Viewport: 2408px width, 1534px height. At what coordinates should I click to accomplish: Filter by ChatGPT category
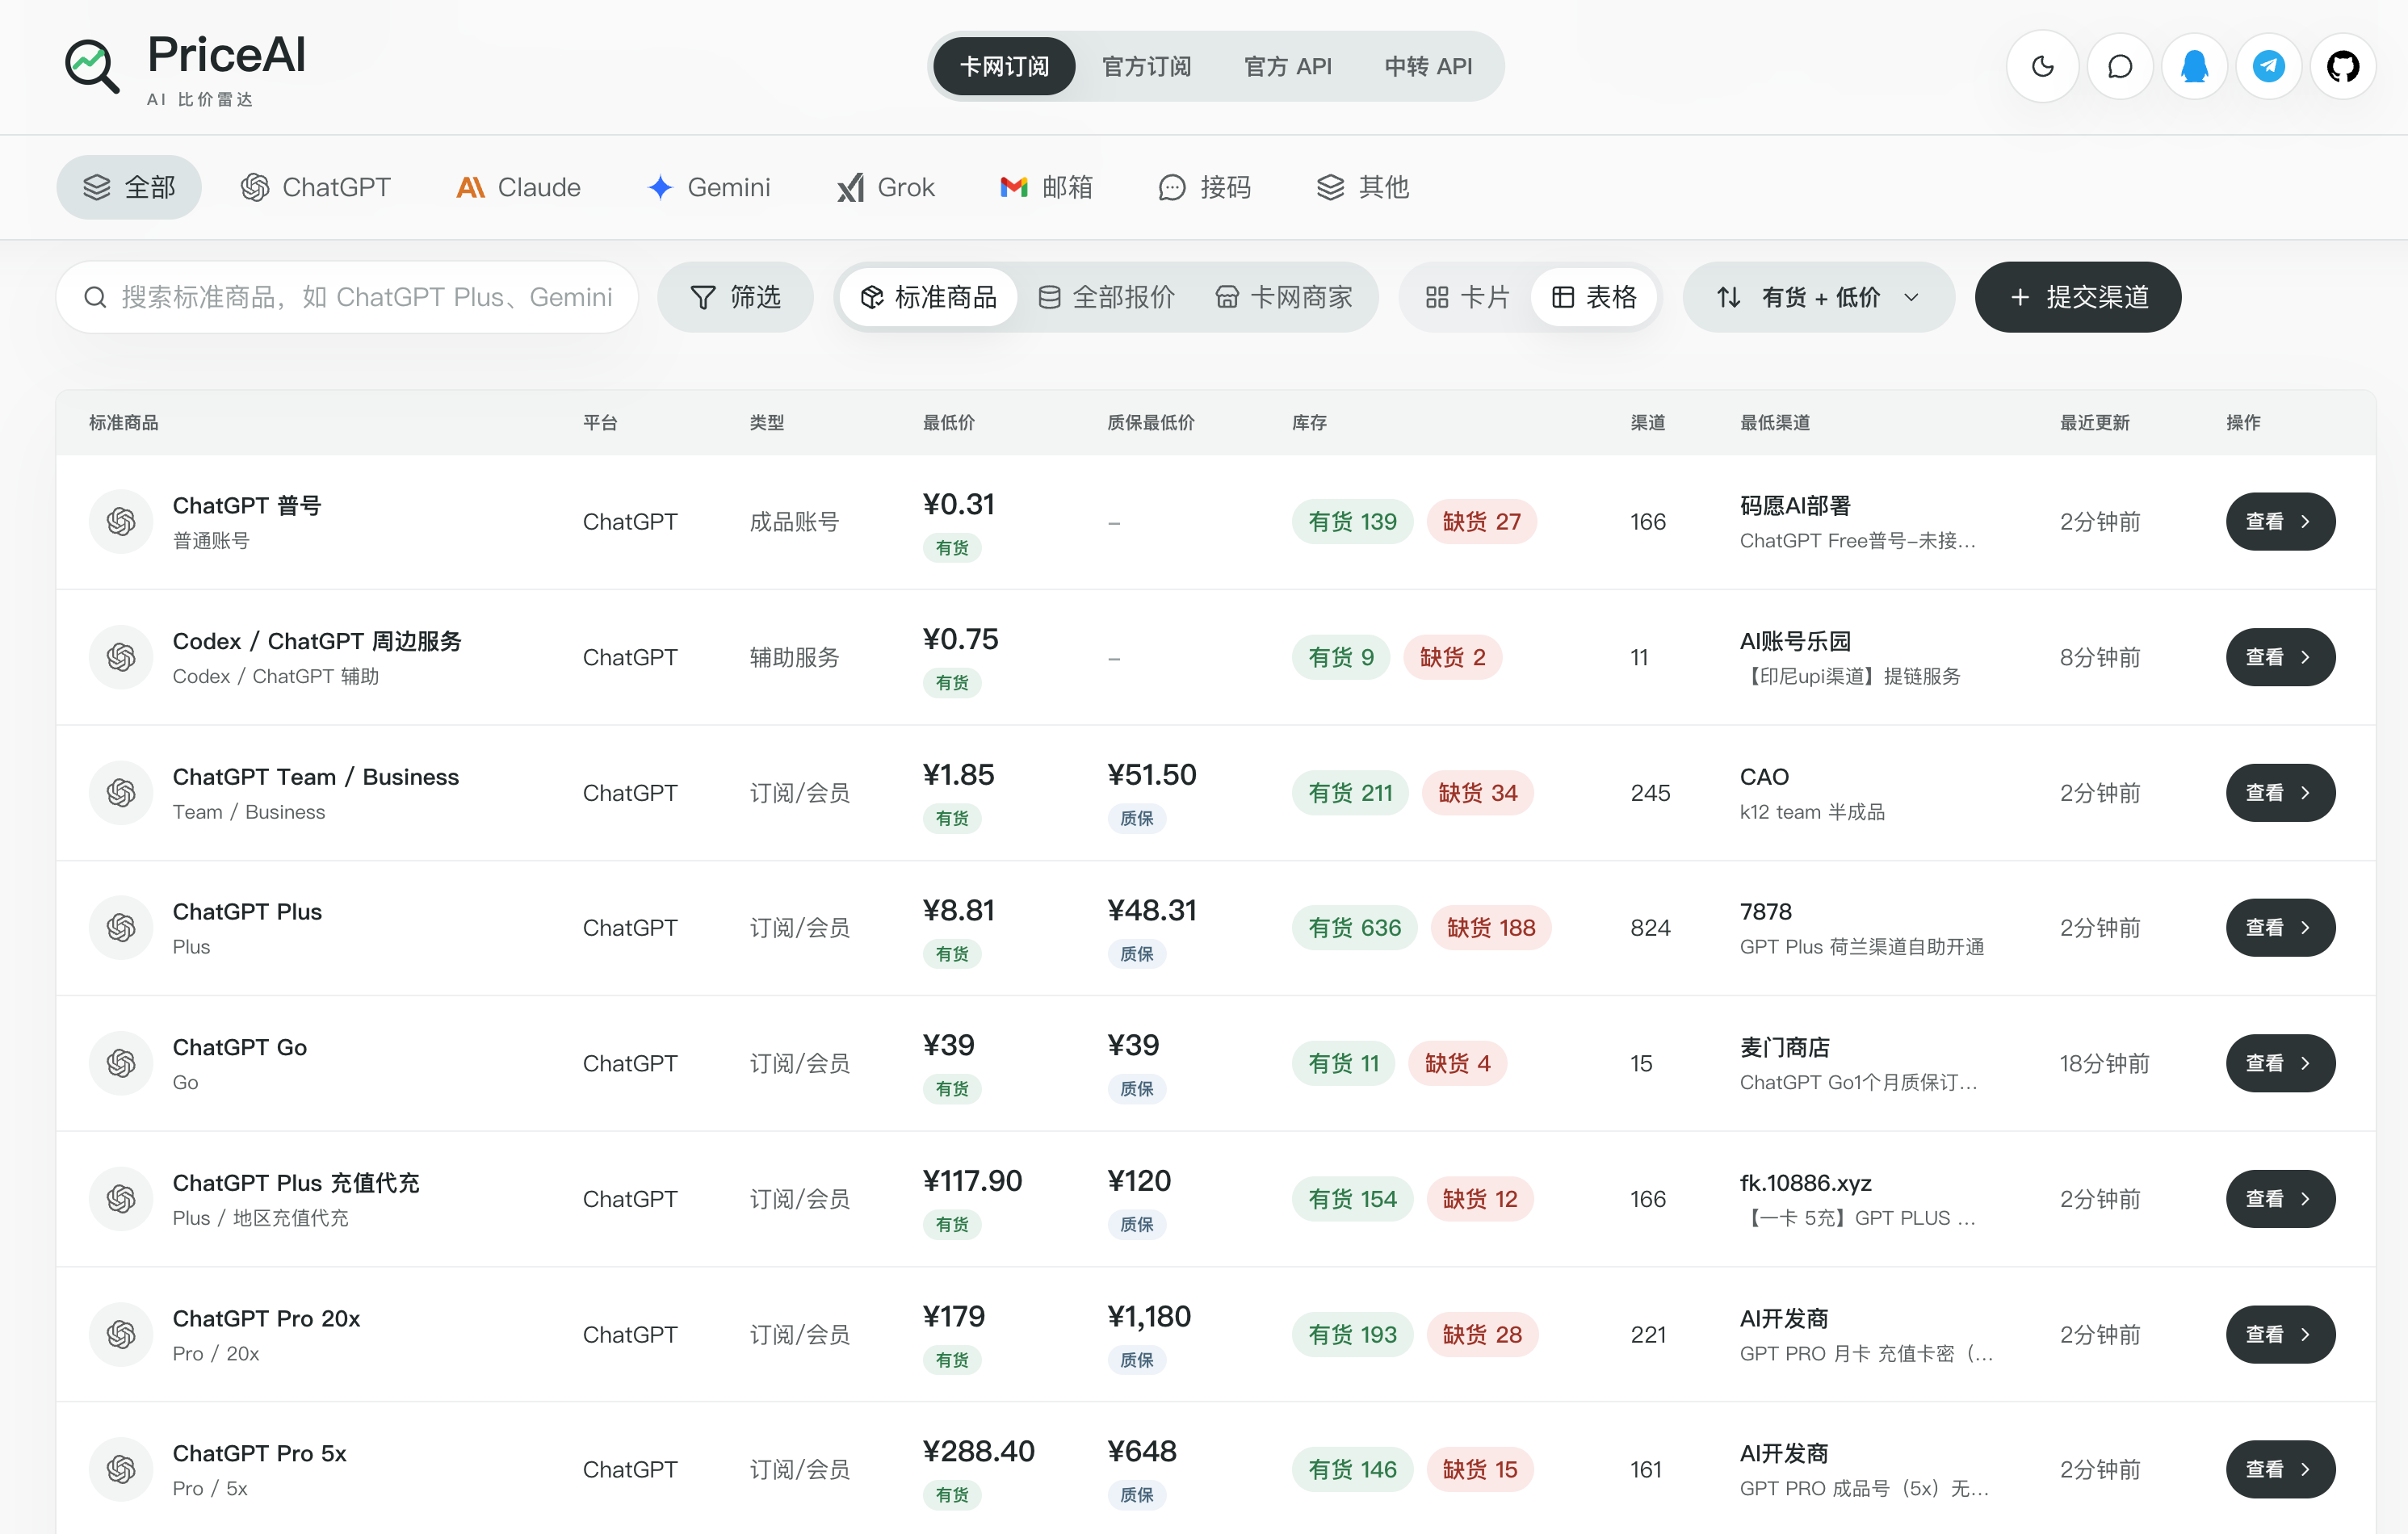click(x=315, y=187)
